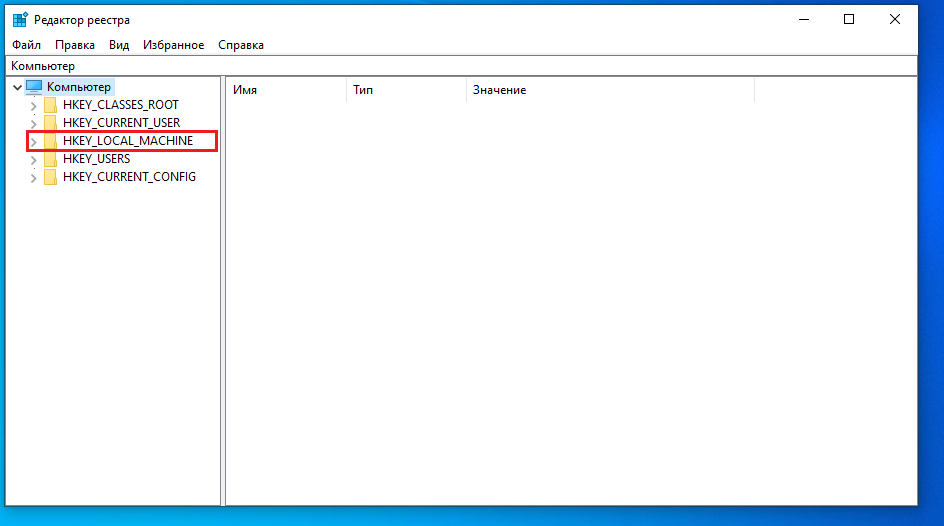This screenshot has width=944, height=526.
Task: Select the HKEY_CURRENT_USER key label
Action: 121,123
